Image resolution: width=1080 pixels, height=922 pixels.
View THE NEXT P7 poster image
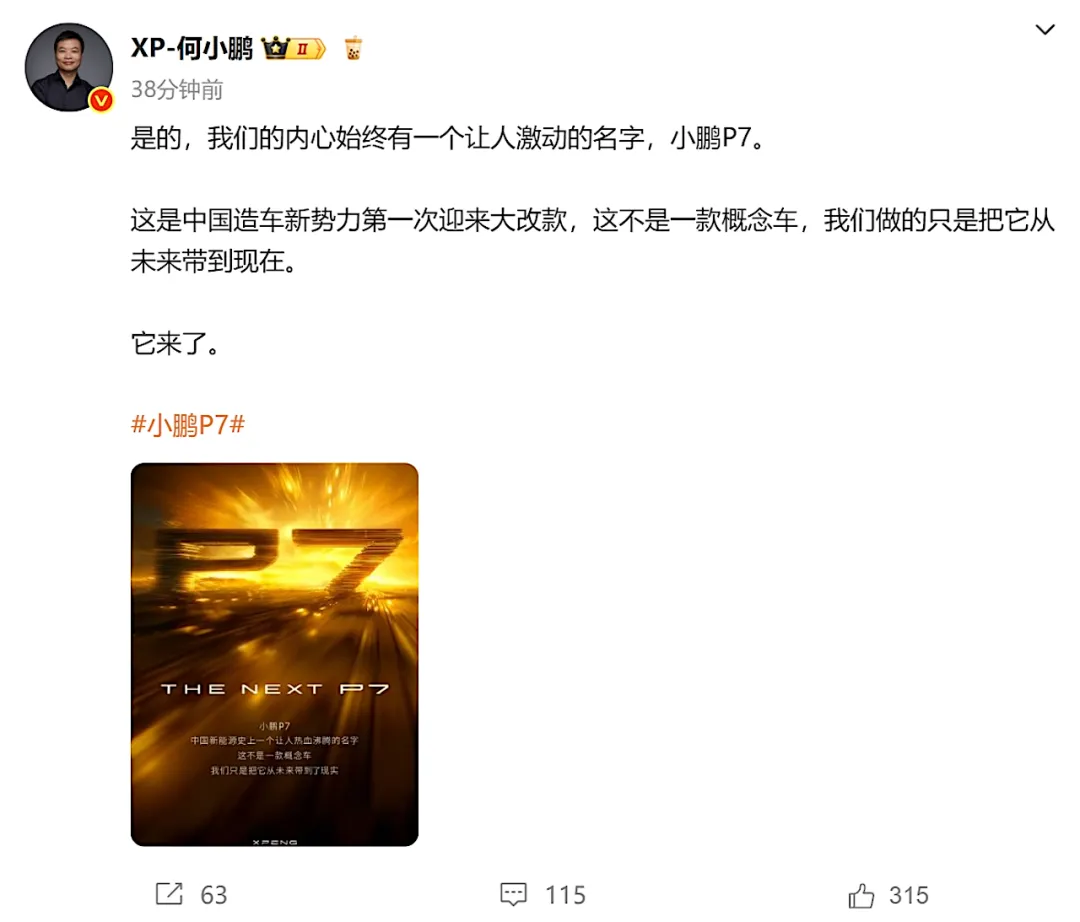tap(275, 654)
